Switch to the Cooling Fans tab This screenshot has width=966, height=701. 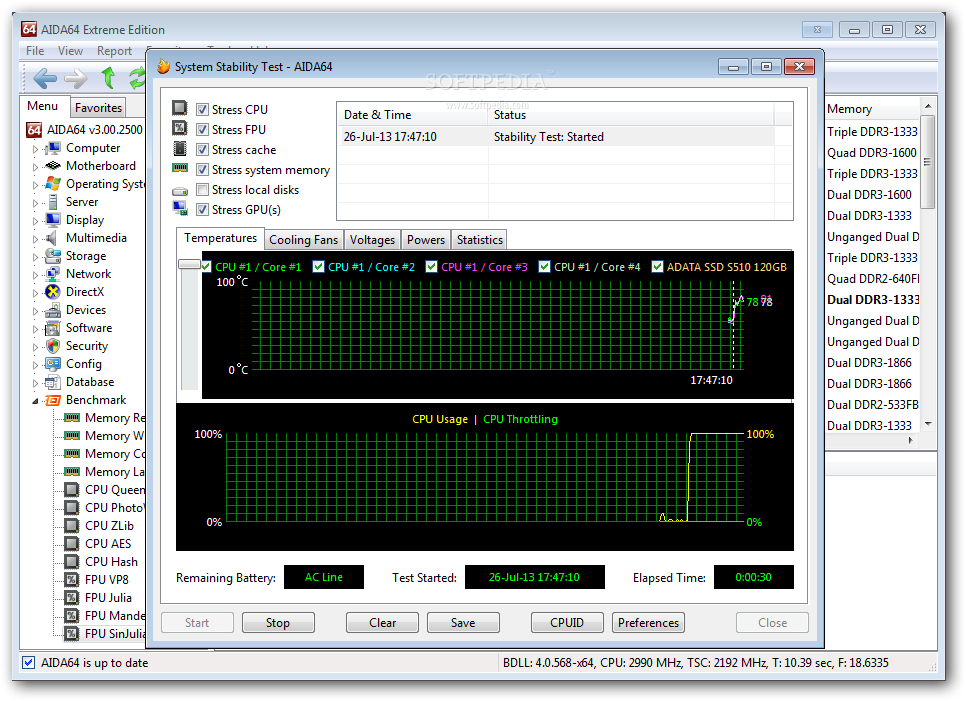tap(303, 240)
